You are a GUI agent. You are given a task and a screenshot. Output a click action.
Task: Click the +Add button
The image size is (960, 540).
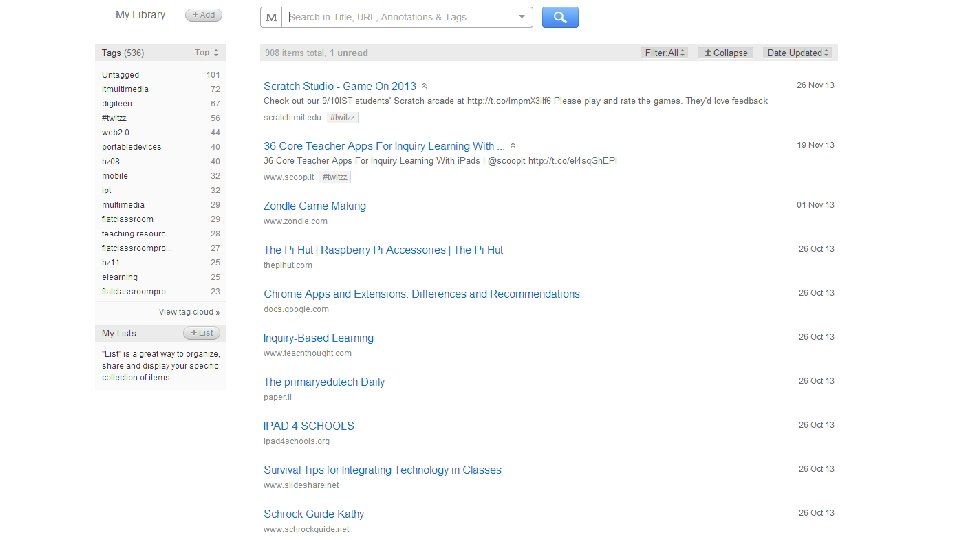pos(203,15)
